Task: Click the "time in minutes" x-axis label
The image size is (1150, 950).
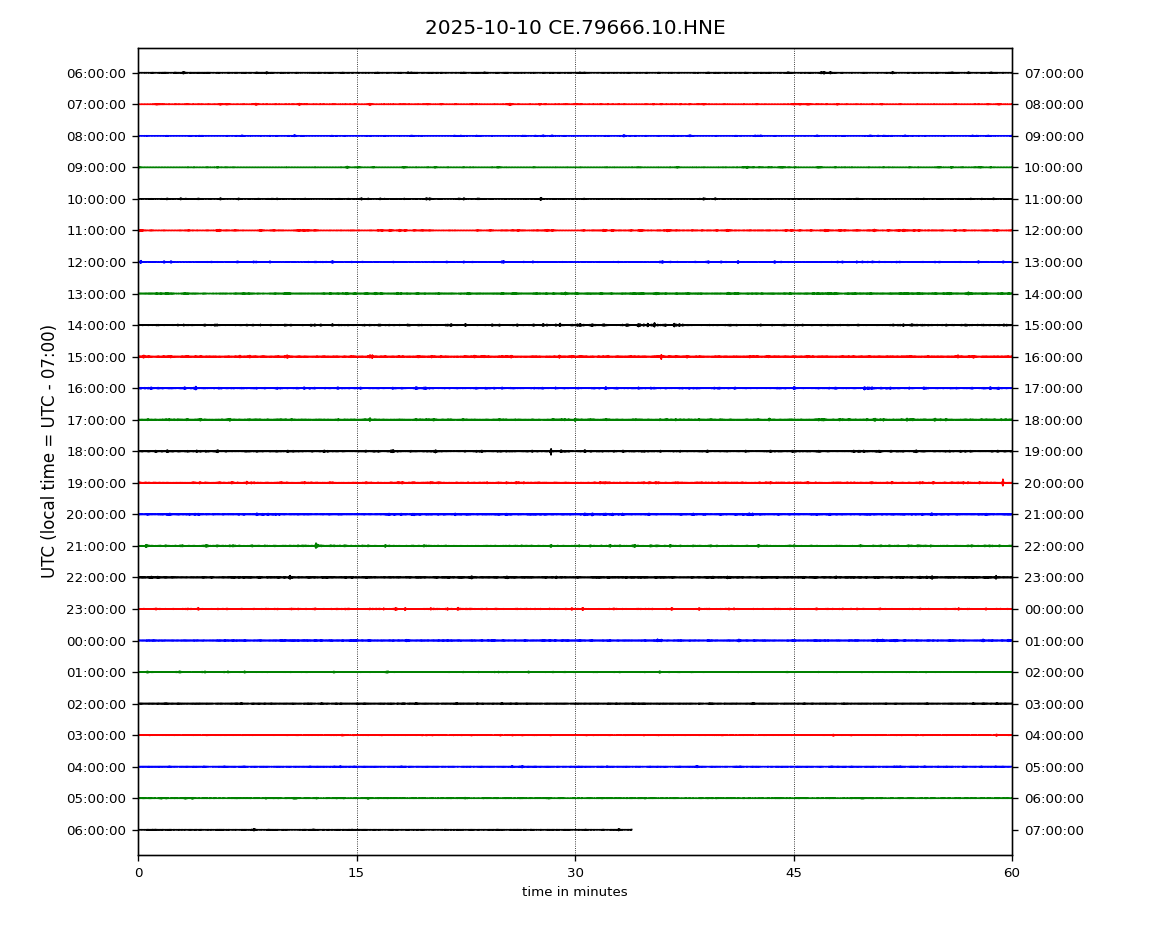Action: [574, 892]
